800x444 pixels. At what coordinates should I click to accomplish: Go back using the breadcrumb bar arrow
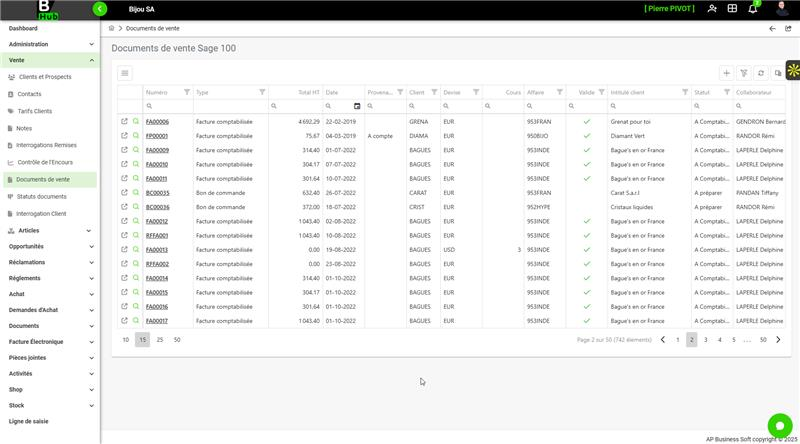pos(772,29)
